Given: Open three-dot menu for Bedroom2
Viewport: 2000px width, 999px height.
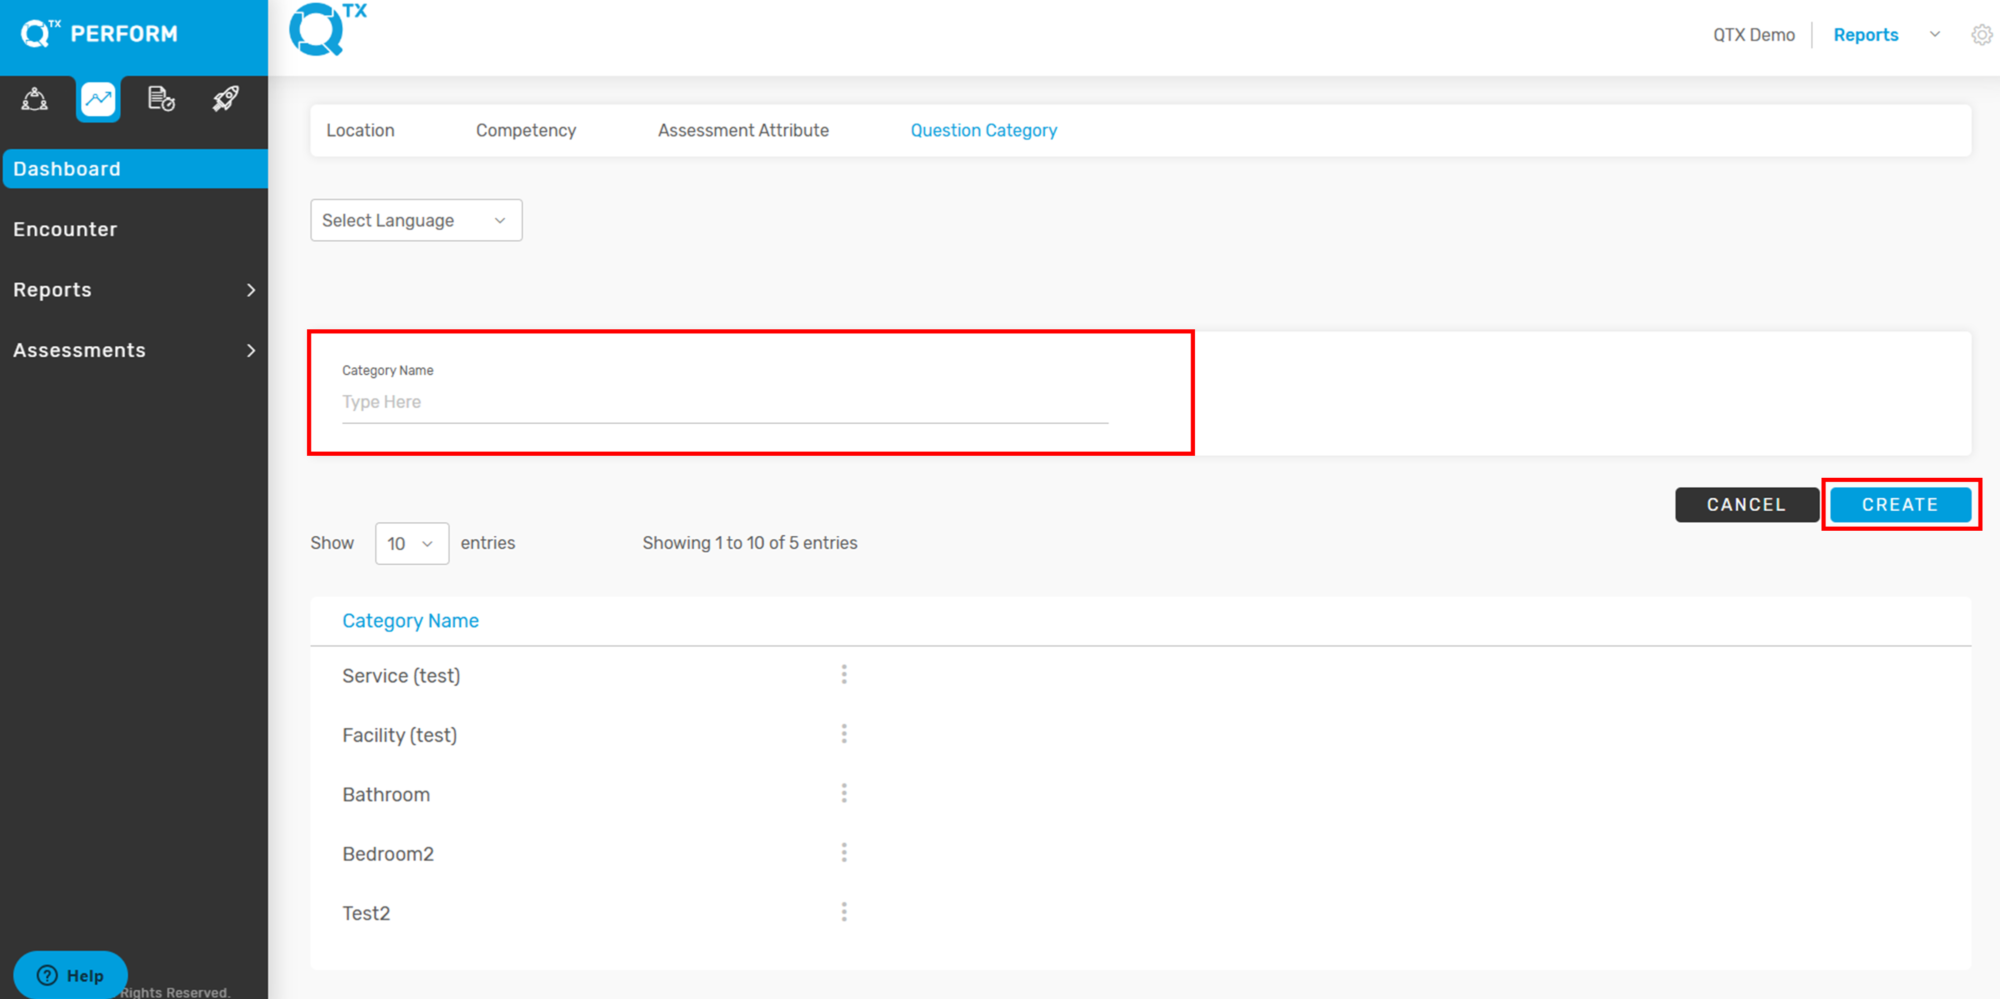Looking at the screenshot, I should [x=844, y=853].
